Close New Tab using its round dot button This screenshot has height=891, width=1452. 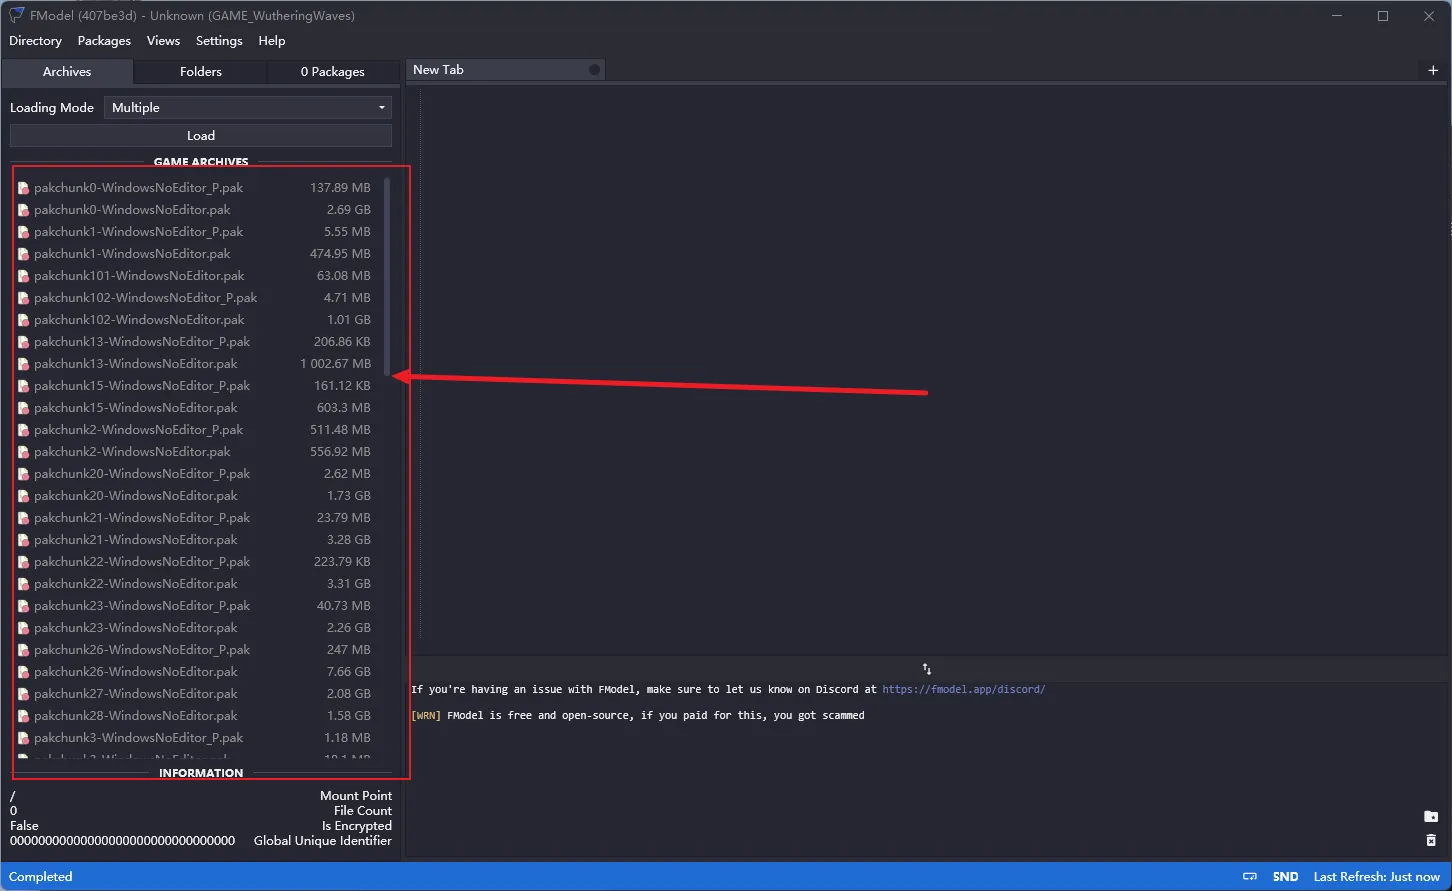click(594, 70)
